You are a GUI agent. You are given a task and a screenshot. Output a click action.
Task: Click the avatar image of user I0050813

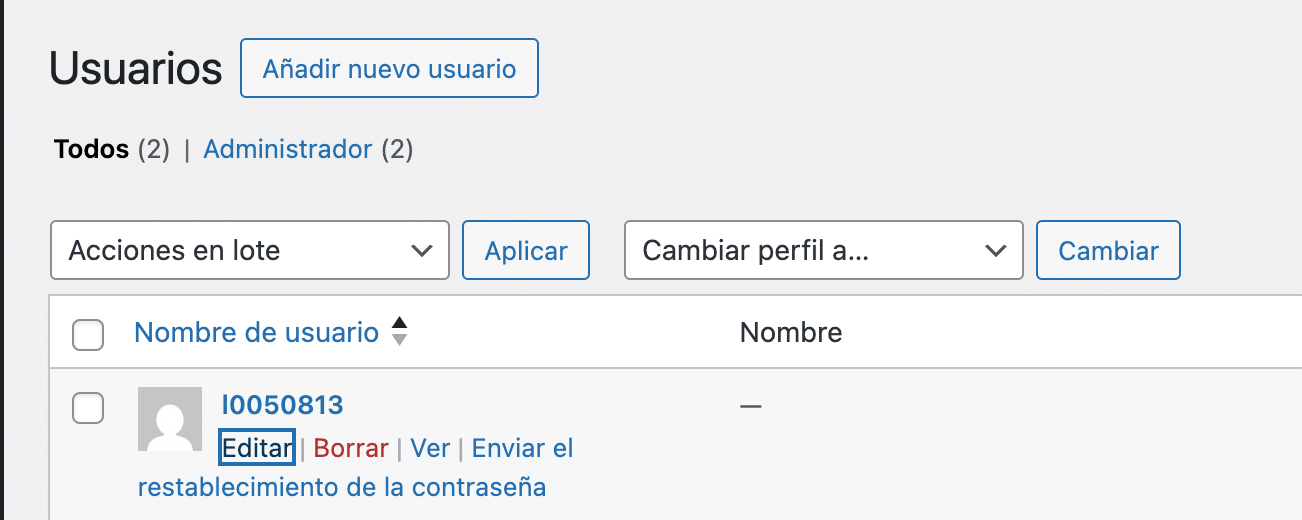[169, 419]
